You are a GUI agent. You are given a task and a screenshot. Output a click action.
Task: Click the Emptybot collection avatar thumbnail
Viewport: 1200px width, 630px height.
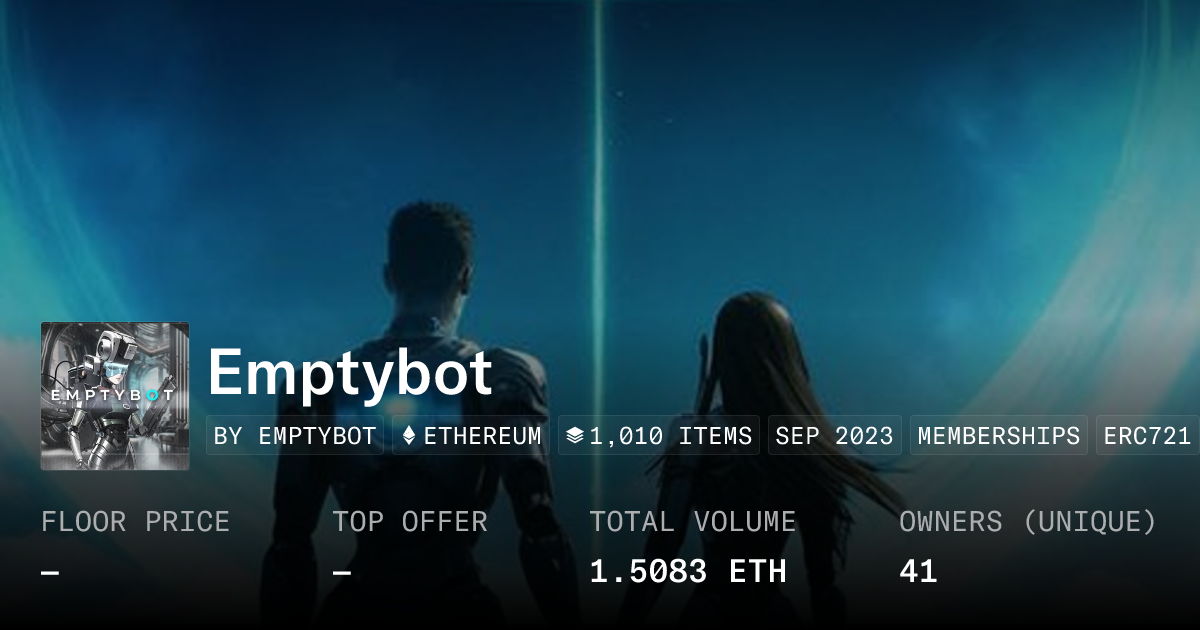[x=115, y=396]
